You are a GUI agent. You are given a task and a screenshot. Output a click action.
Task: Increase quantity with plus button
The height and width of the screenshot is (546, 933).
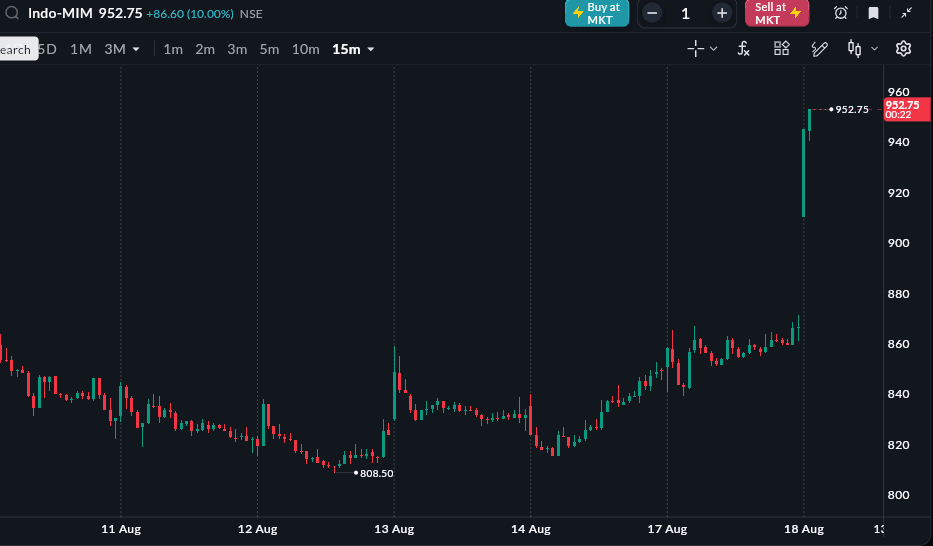[x=722, y=13]
